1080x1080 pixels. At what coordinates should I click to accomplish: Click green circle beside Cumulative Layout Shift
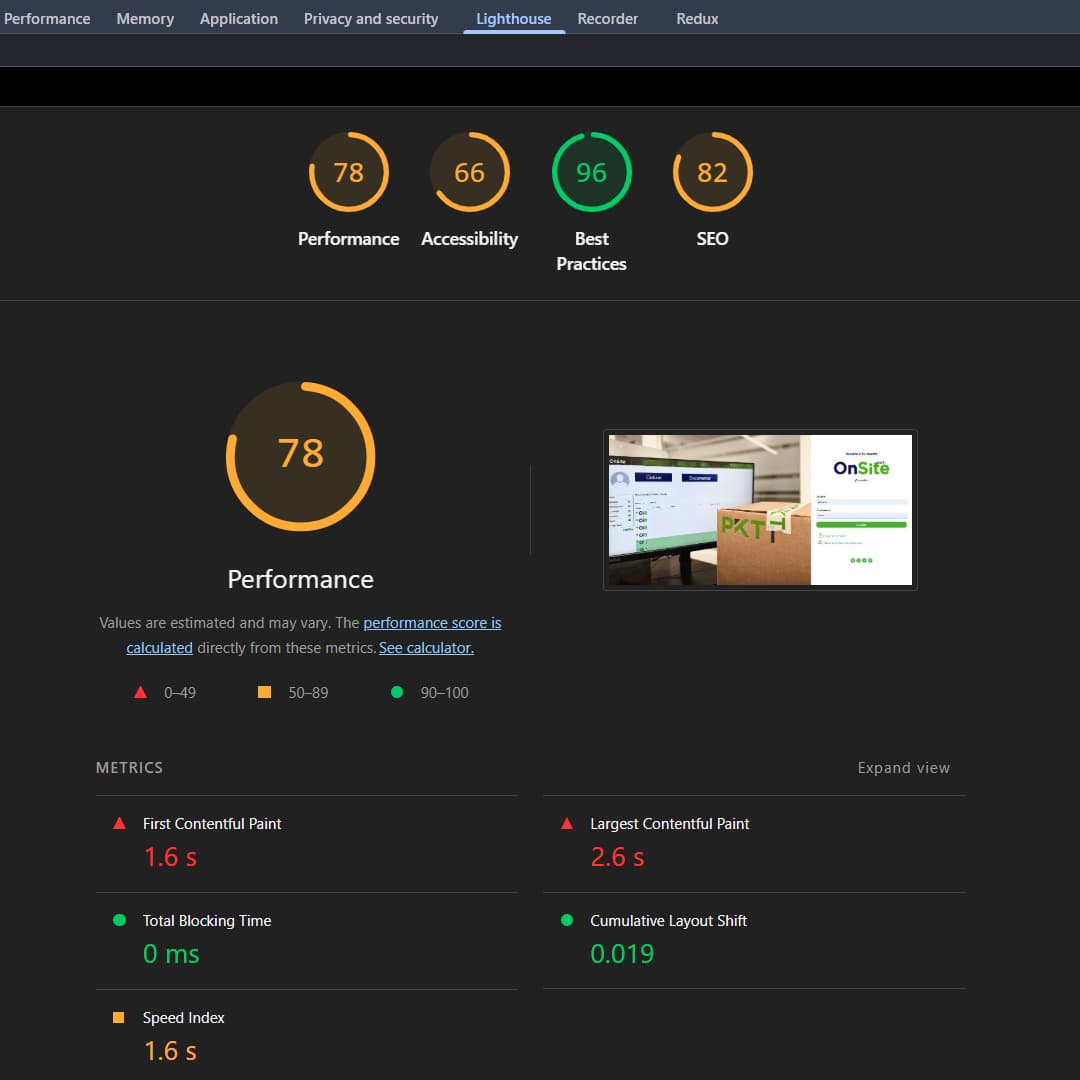(x=567, y=920)
